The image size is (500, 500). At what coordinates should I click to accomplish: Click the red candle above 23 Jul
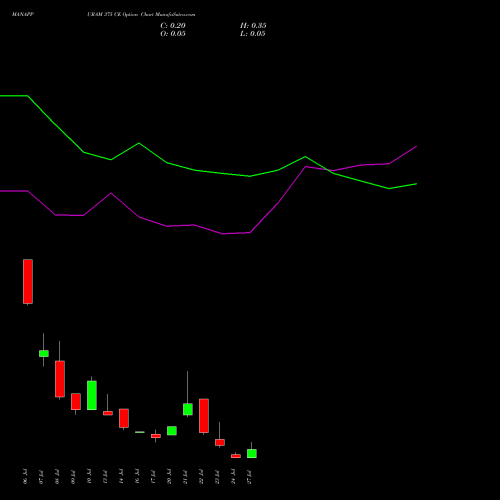[x=220, y=442]
